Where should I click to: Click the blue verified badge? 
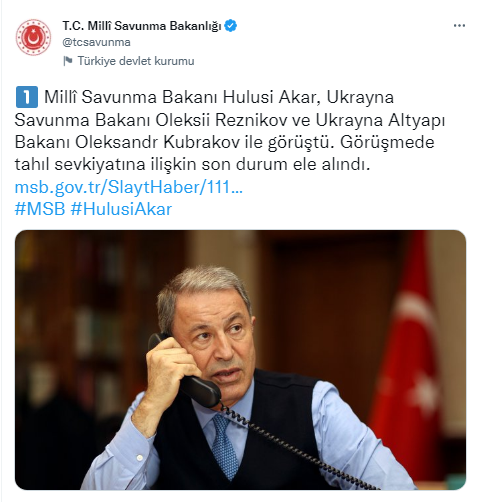pos(230,26)
